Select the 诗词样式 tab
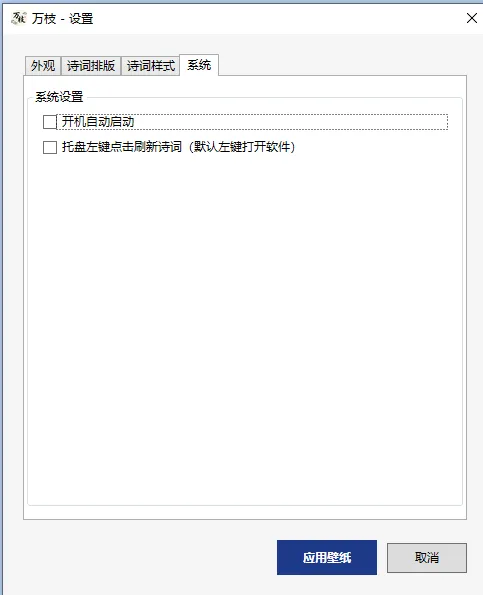 [x=151, y=66]
